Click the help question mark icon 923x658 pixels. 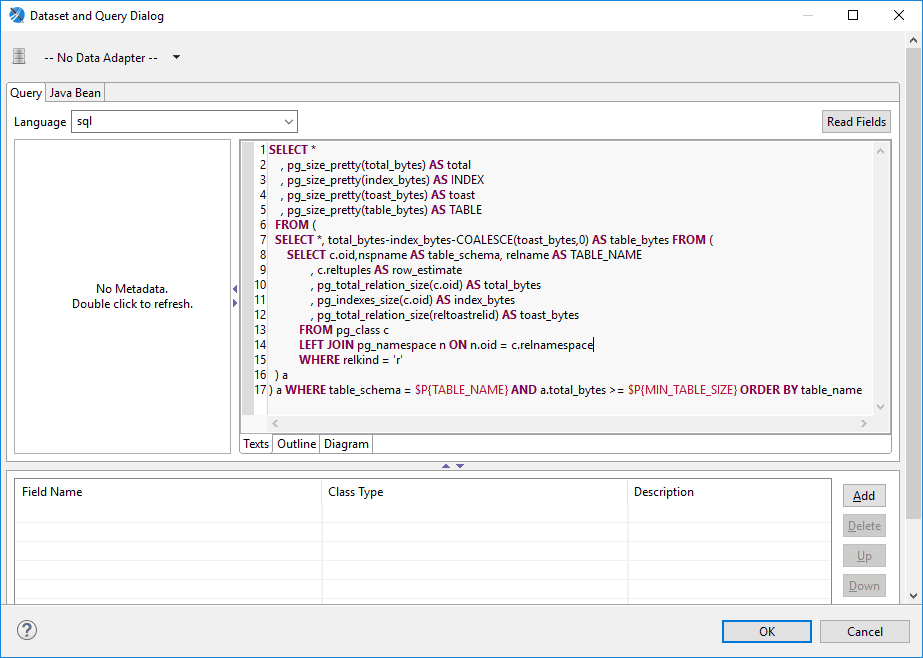[26, 630]
